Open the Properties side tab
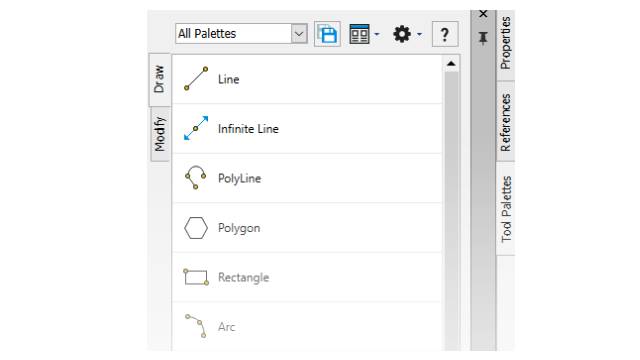This screenshot has width=640, height=360. click(x=505, y=43)
